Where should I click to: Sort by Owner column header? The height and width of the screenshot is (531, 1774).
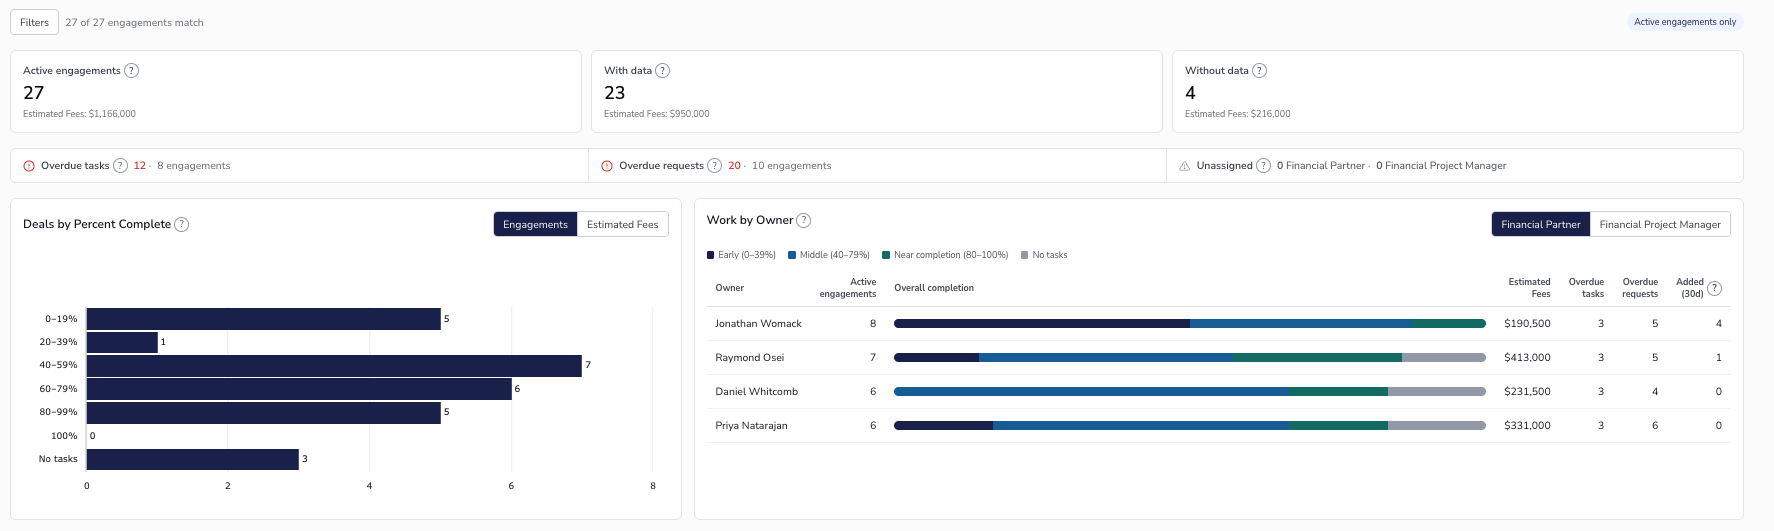pos(730,288)
